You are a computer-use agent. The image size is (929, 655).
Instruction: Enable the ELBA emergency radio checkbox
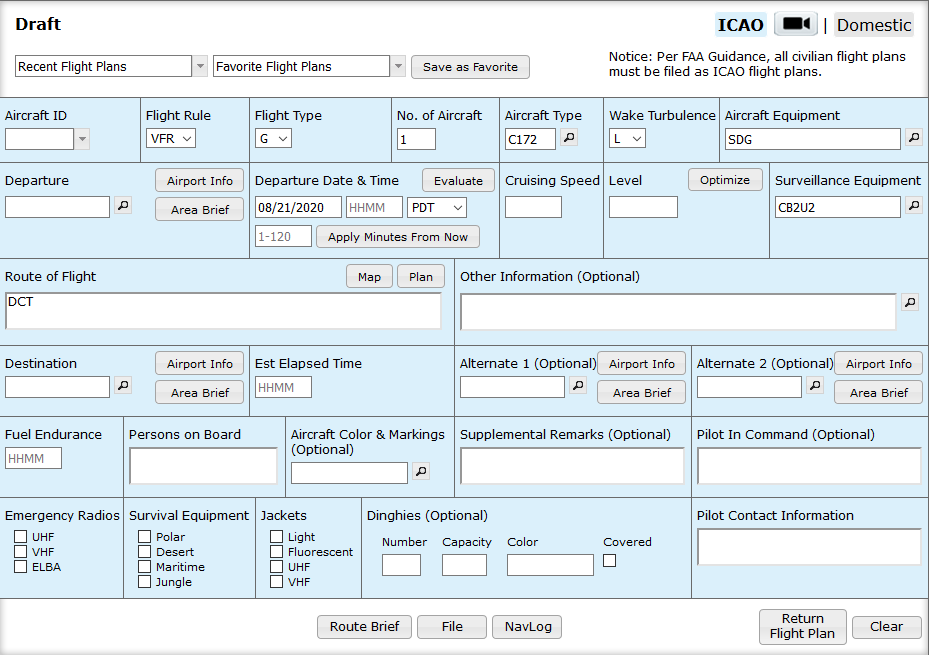click(20, 567)
